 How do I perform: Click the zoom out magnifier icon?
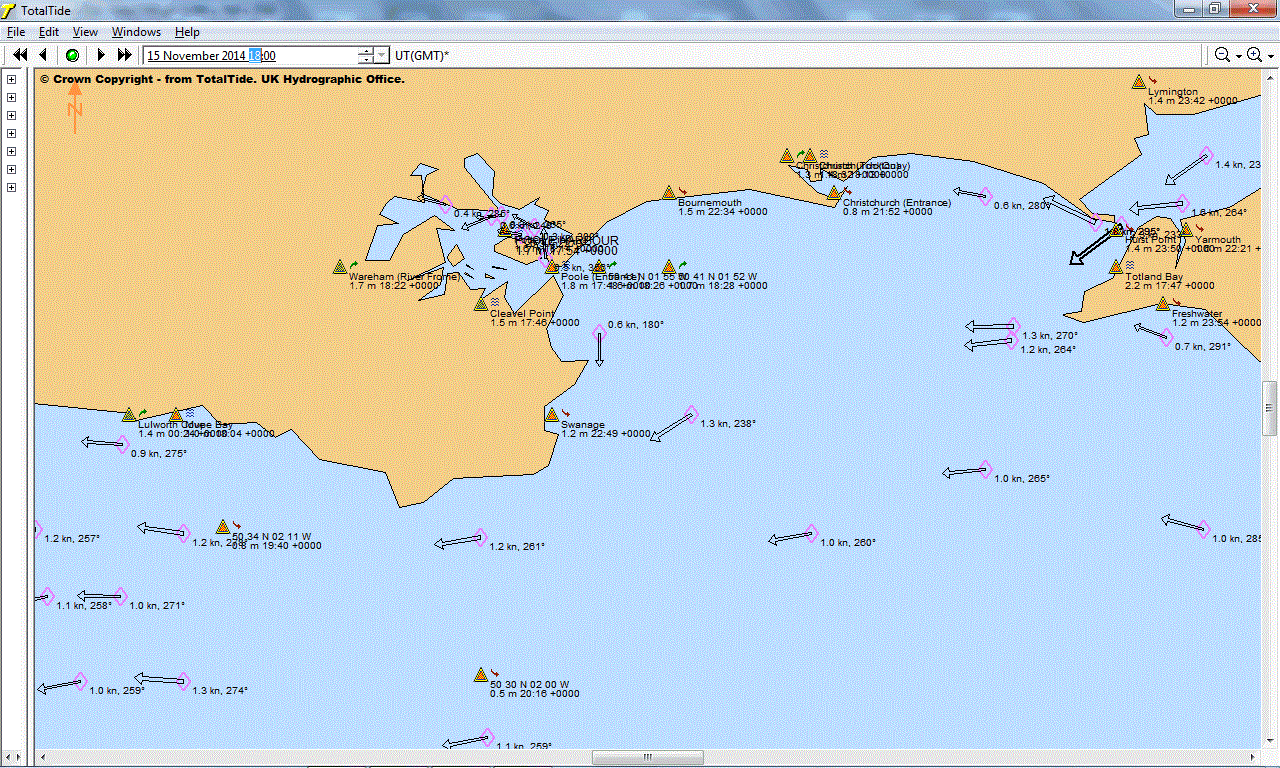point(1222,55)
